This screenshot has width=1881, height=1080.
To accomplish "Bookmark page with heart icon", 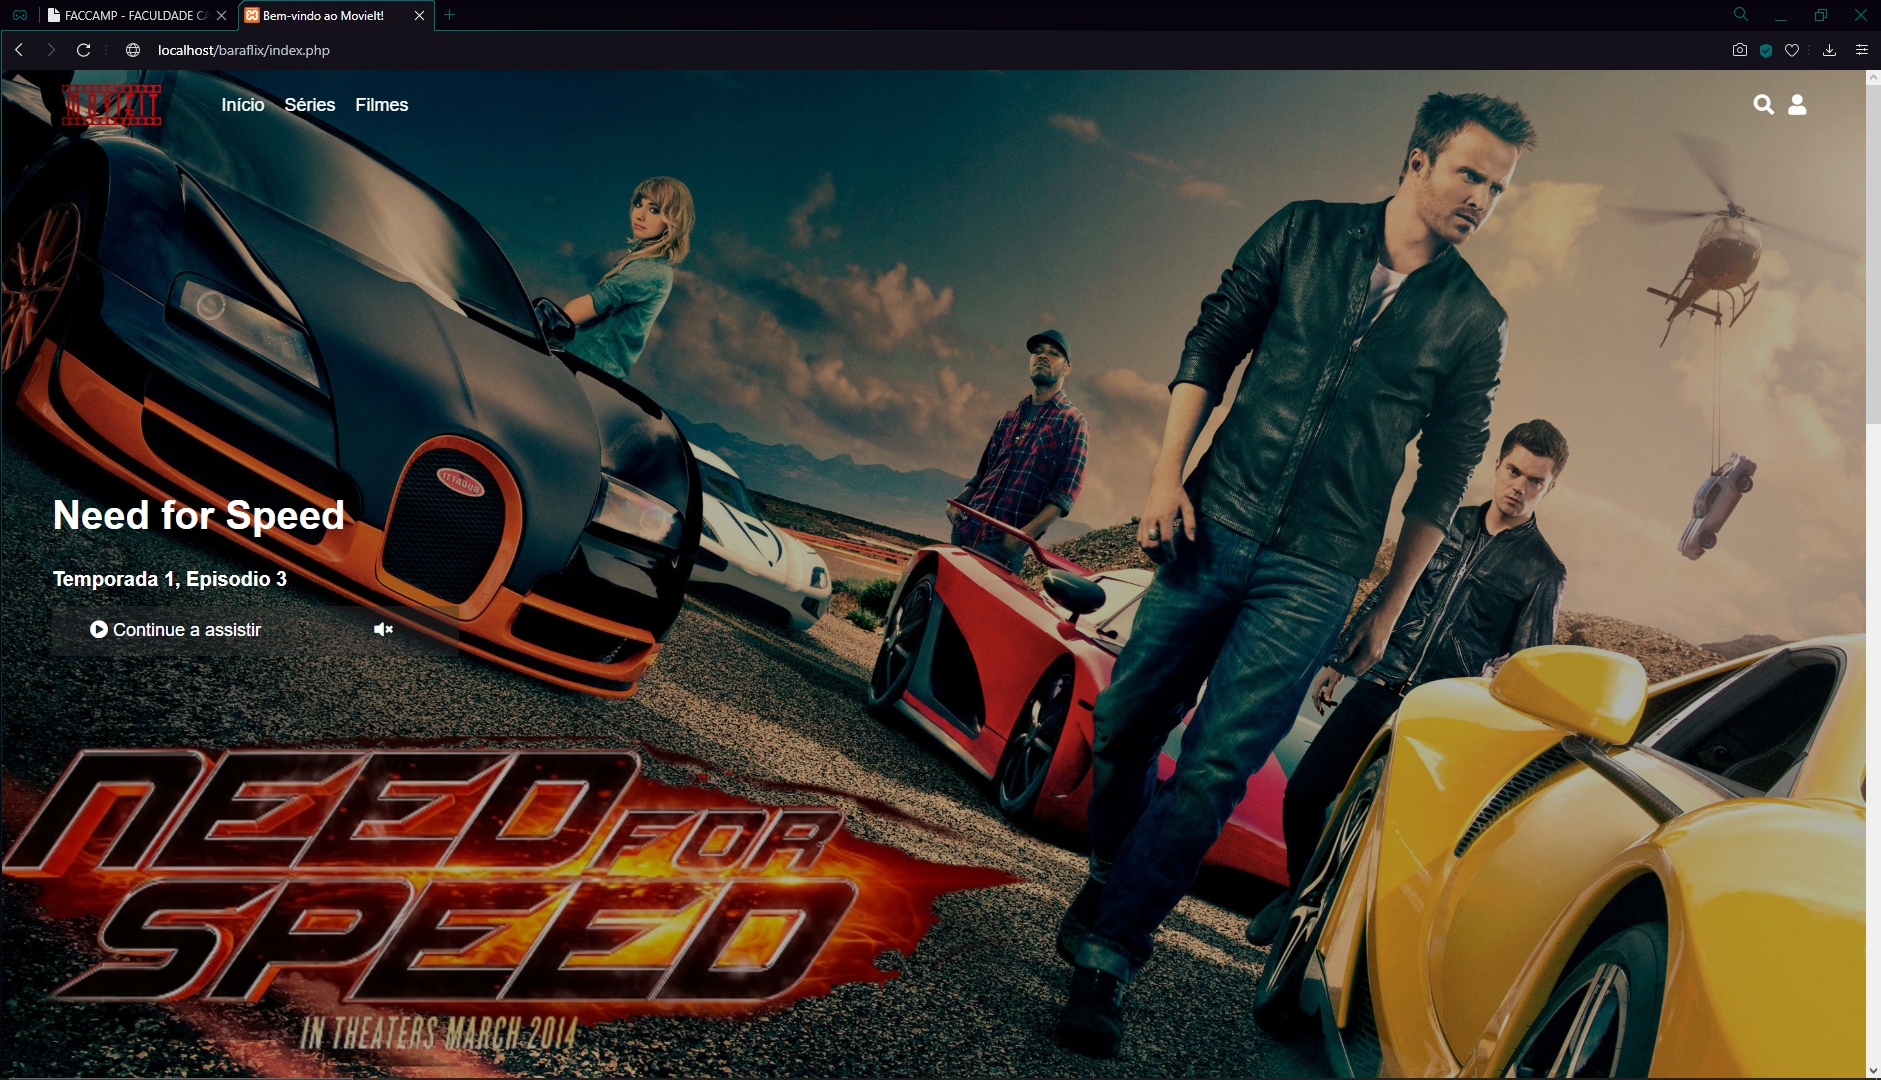I will point(1792,50).
